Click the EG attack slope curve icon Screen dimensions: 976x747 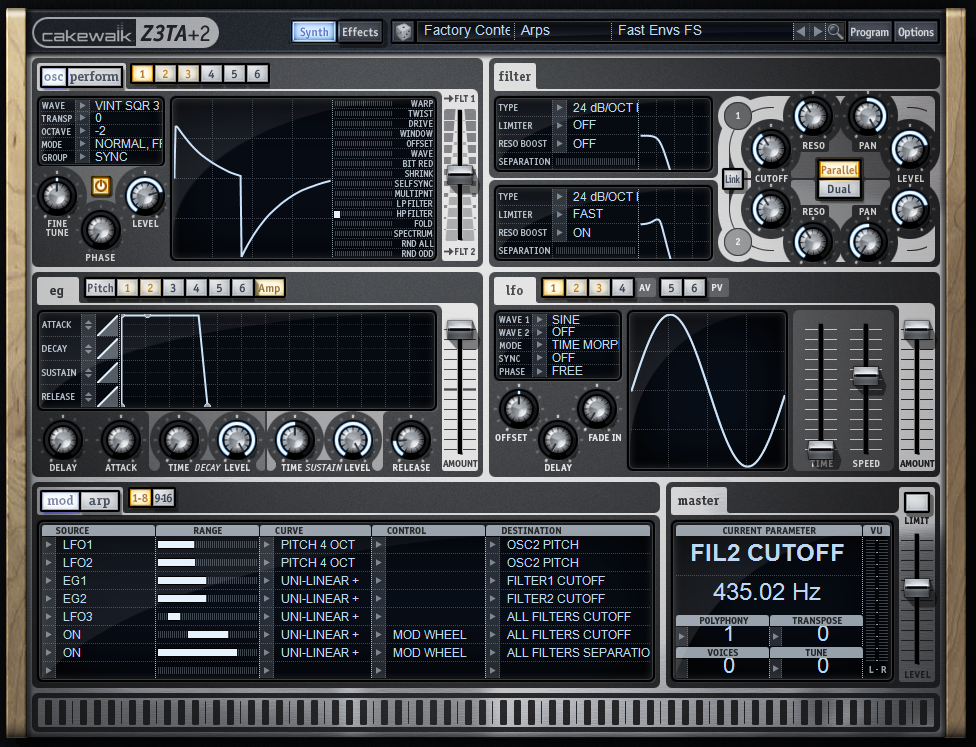(x=108, y=325)
